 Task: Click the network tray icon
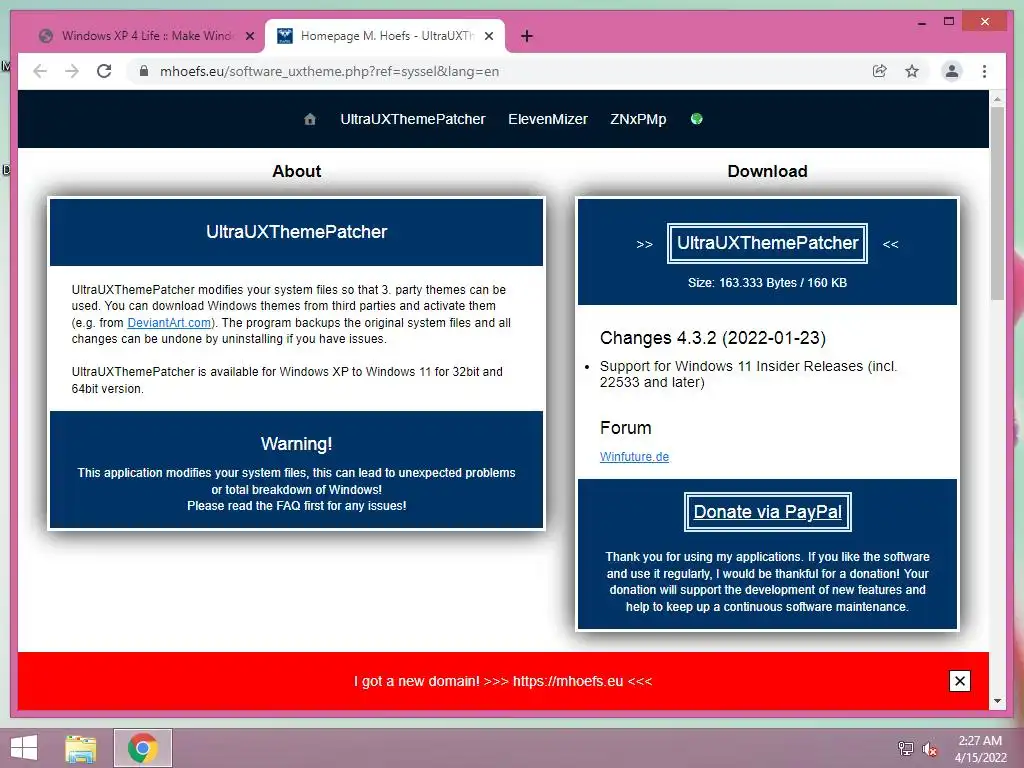click(906, 748)
